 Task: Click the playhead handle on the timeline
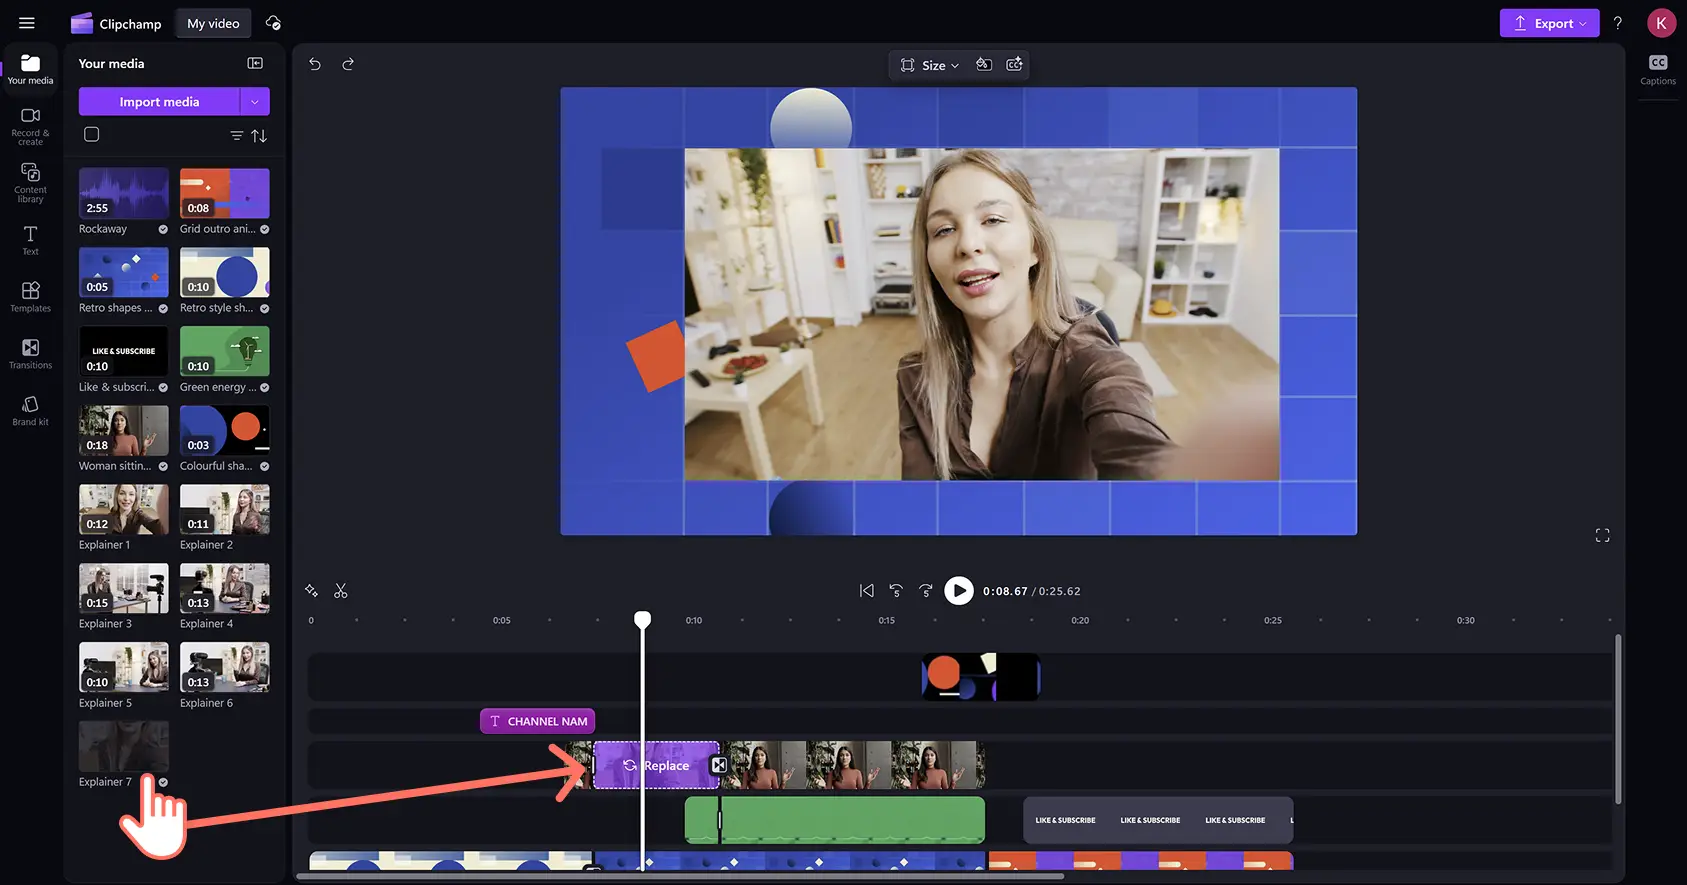[x=643, y=620]
